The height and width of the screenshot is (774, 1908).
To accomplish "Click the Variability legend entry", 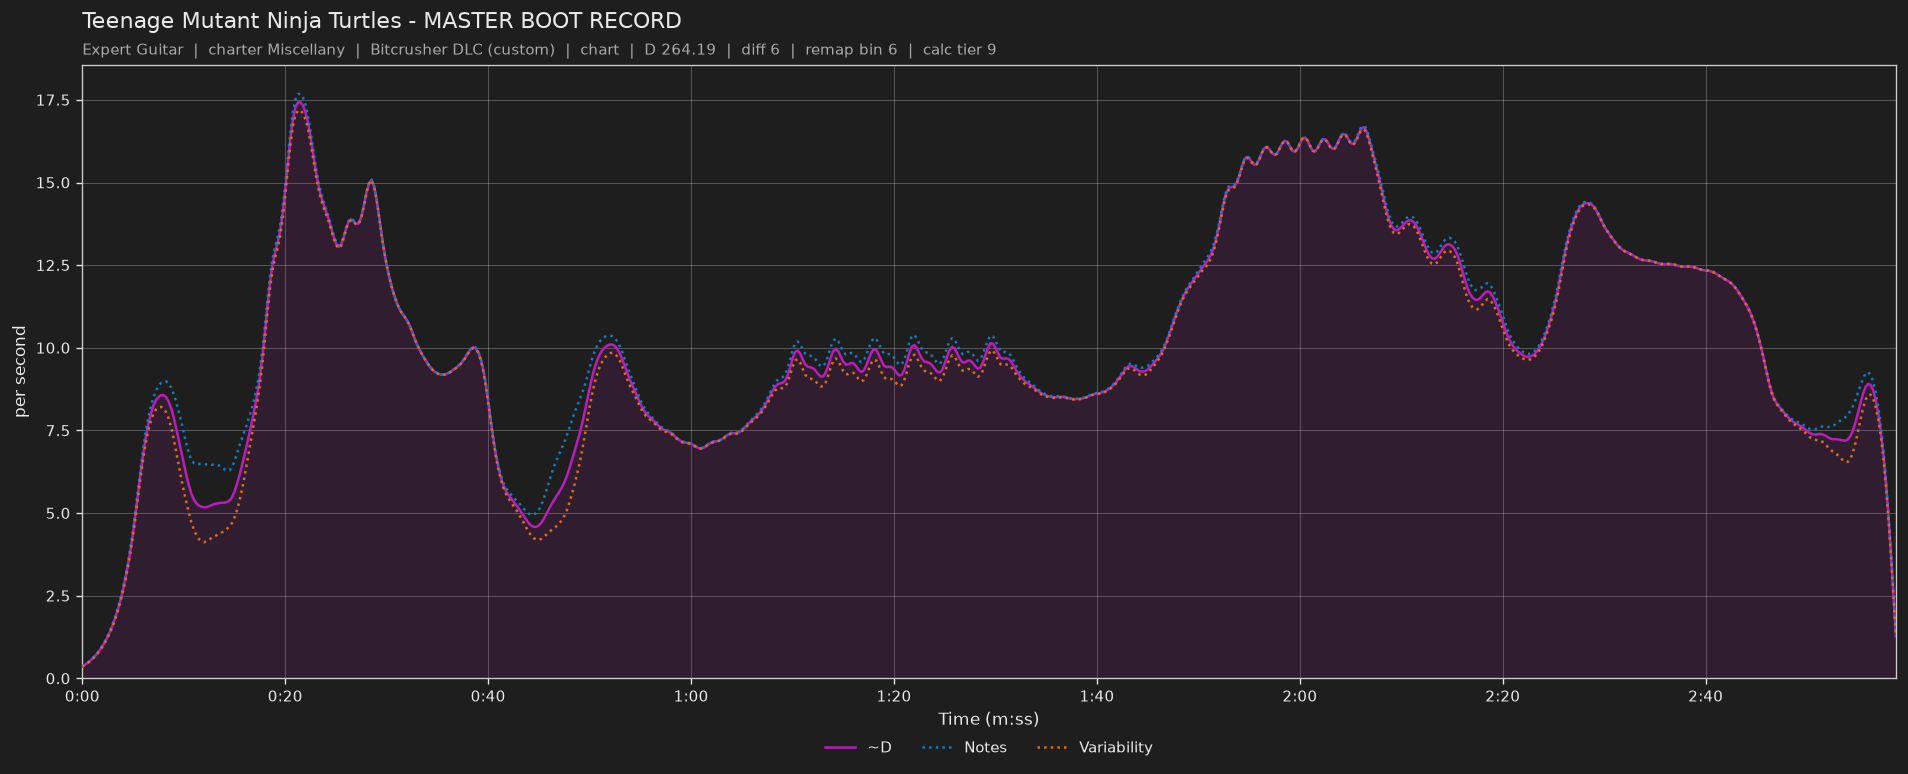I will coord(1094,748).
